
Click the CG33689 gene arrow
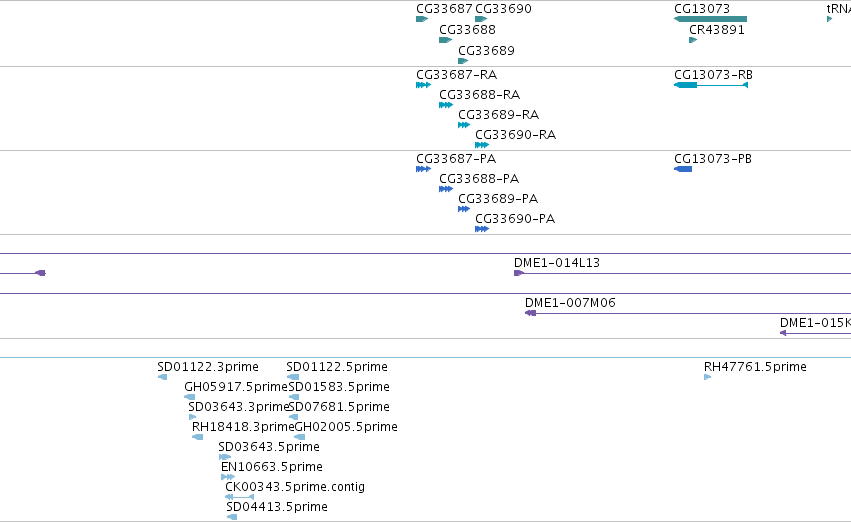point(463,61)
